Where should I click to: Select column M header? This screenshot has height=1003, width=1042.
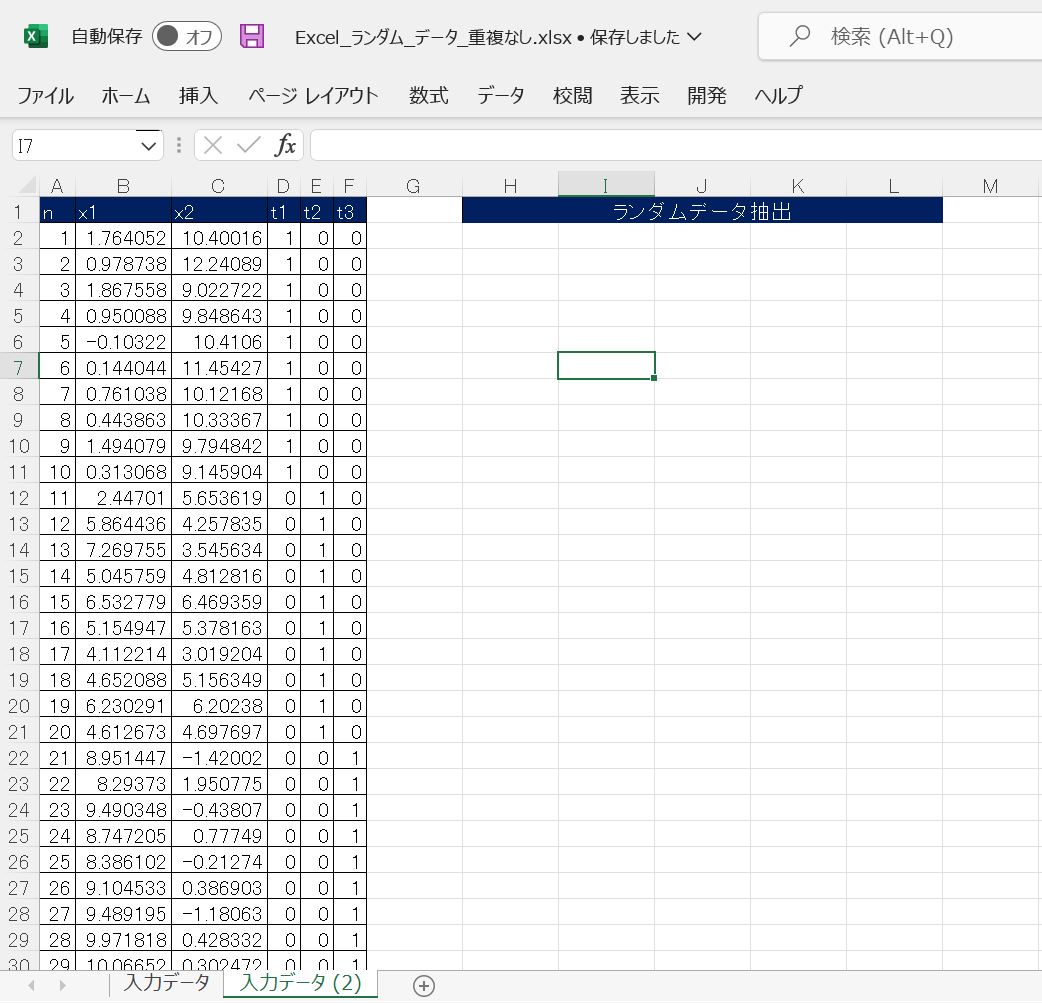[990, 186]
